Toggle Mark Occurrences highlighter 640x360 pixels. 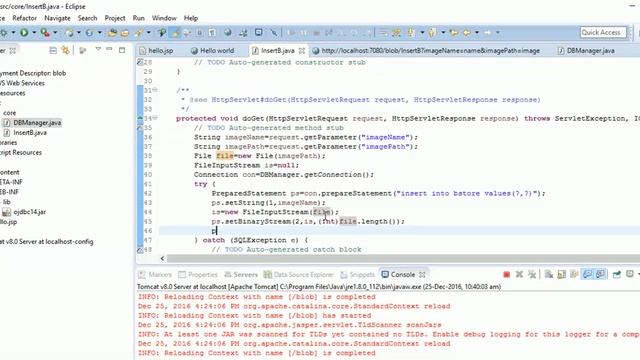pos(175,33)
